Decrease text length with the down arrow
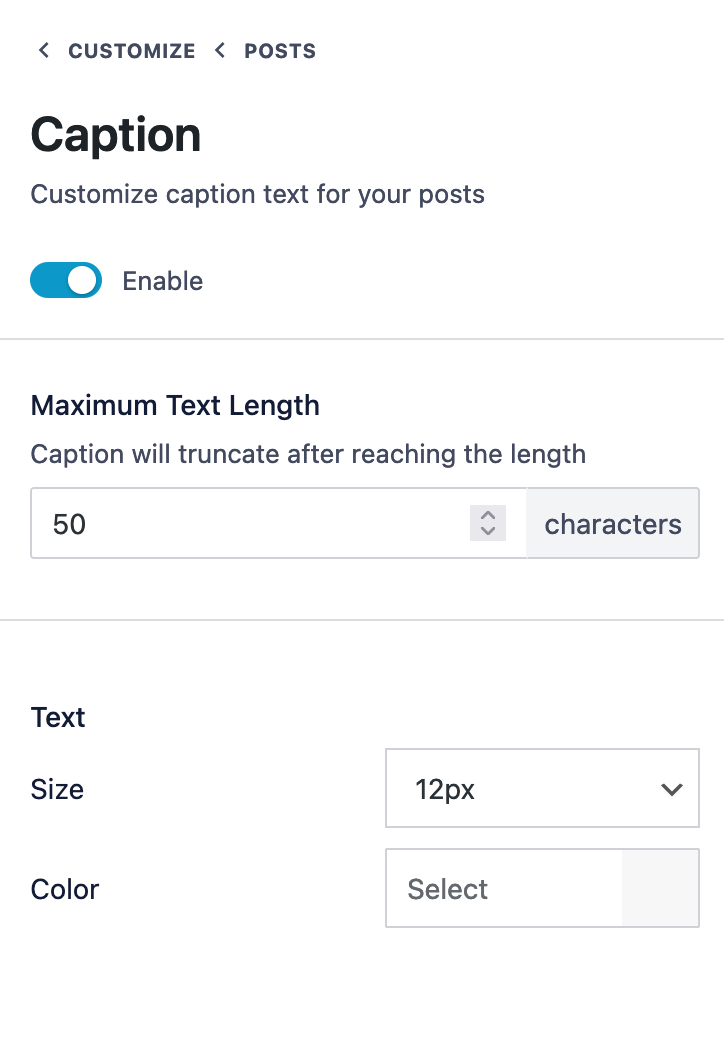 click(x=488, y=531)
